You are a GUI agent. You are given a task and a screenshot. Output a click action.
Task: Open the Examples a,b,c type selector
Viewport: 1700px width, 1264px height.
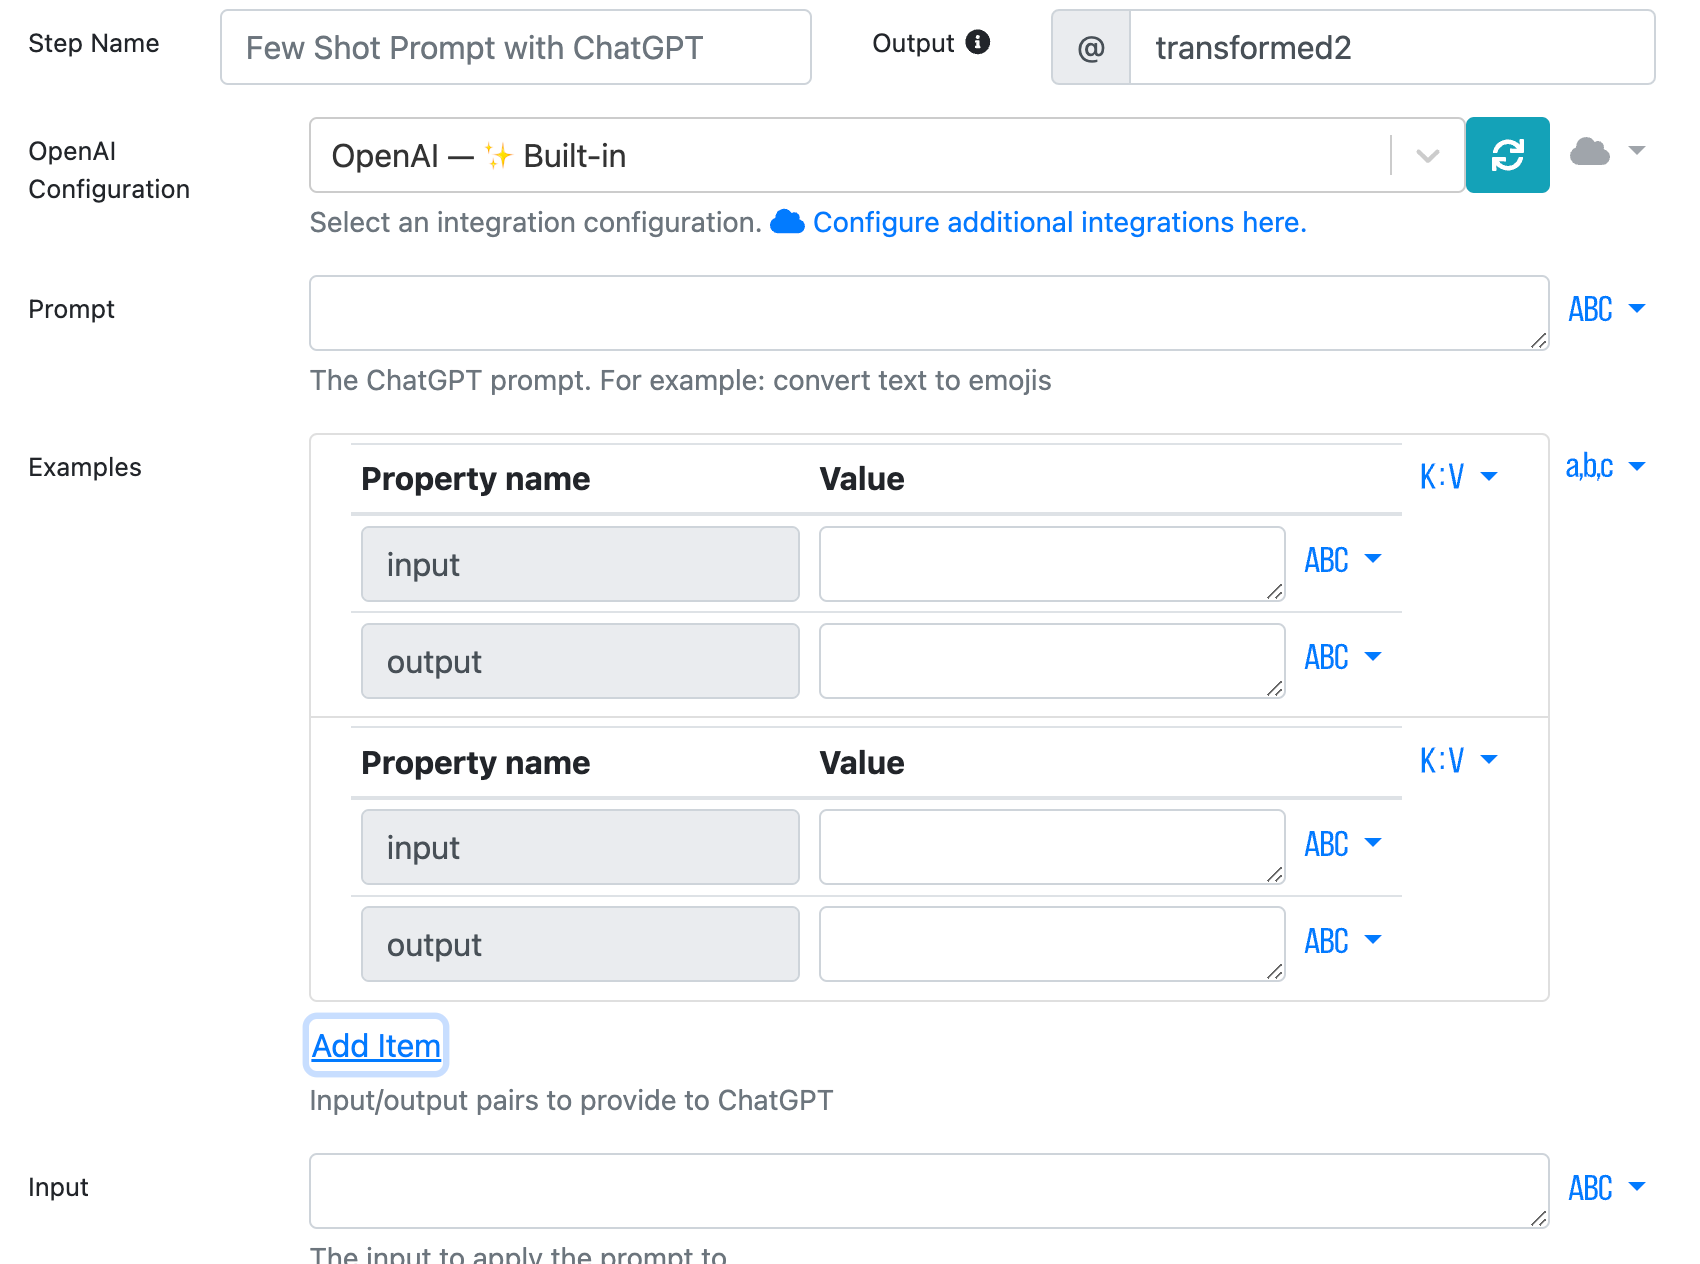click(1605, 467)
